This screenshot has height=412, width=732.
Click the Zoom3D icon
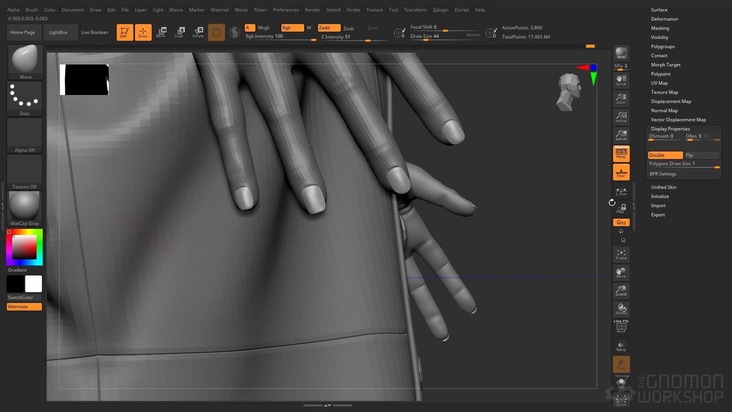[x=621, y=291]
